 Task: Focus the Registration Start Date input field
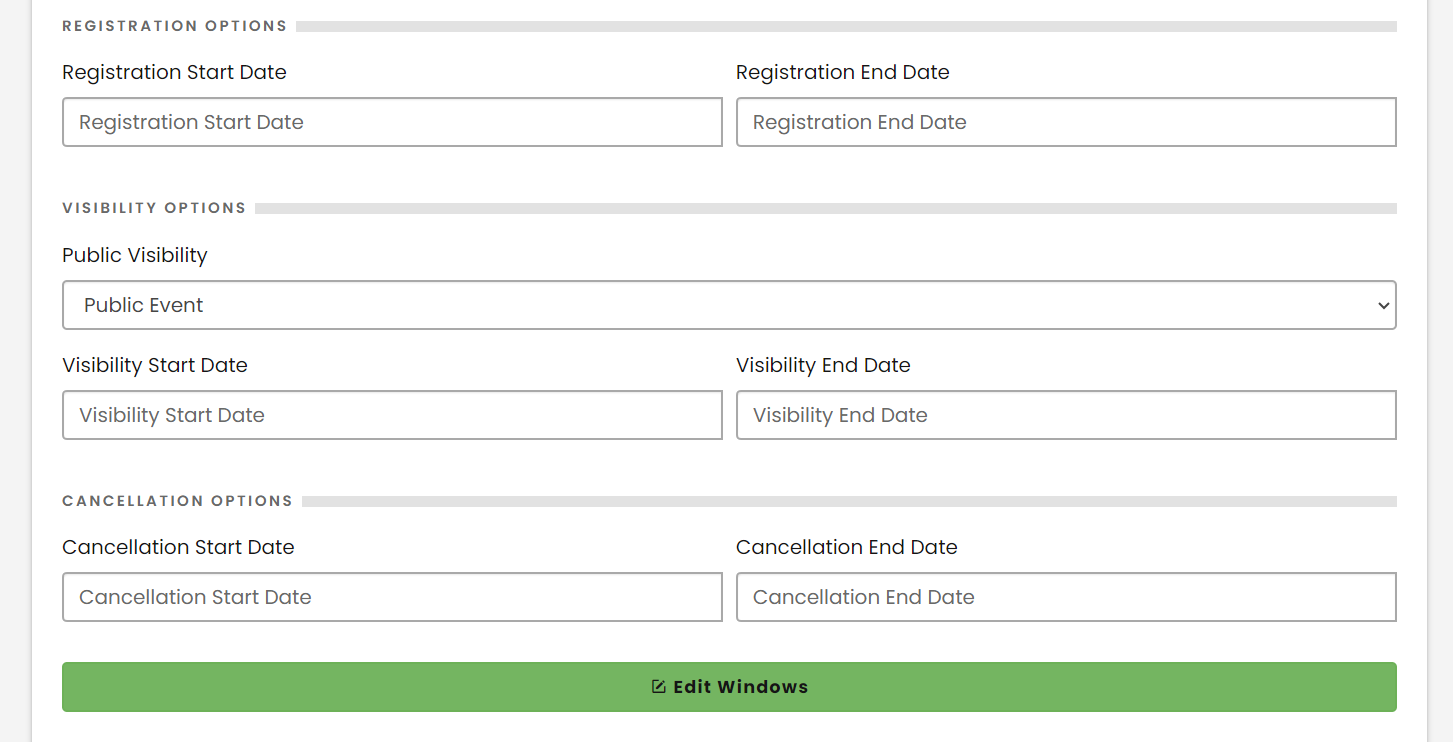(x=392, y=122)
